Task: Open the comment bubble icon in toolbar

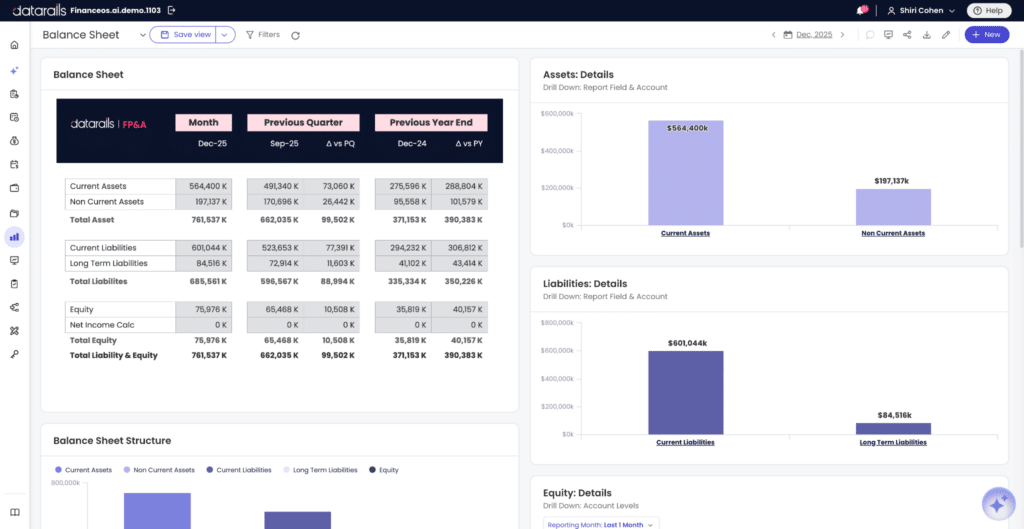Action: point(869,35)
